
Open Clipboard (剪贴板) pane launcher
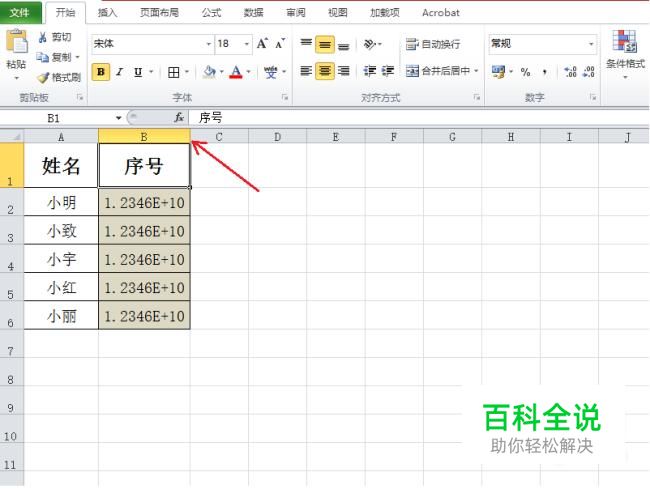(x=80, y=97)
